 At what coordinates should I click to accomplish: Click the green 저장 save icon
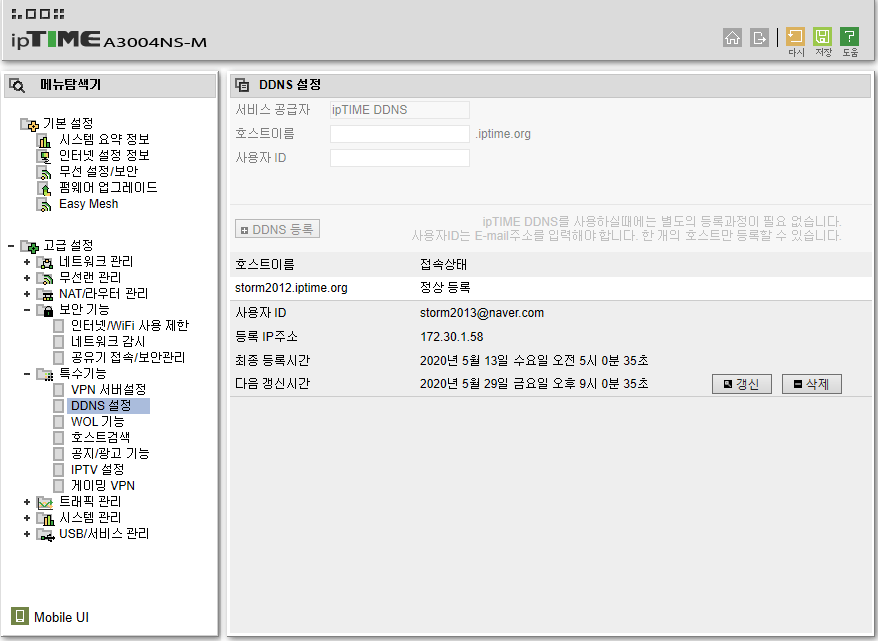(822, 37)
